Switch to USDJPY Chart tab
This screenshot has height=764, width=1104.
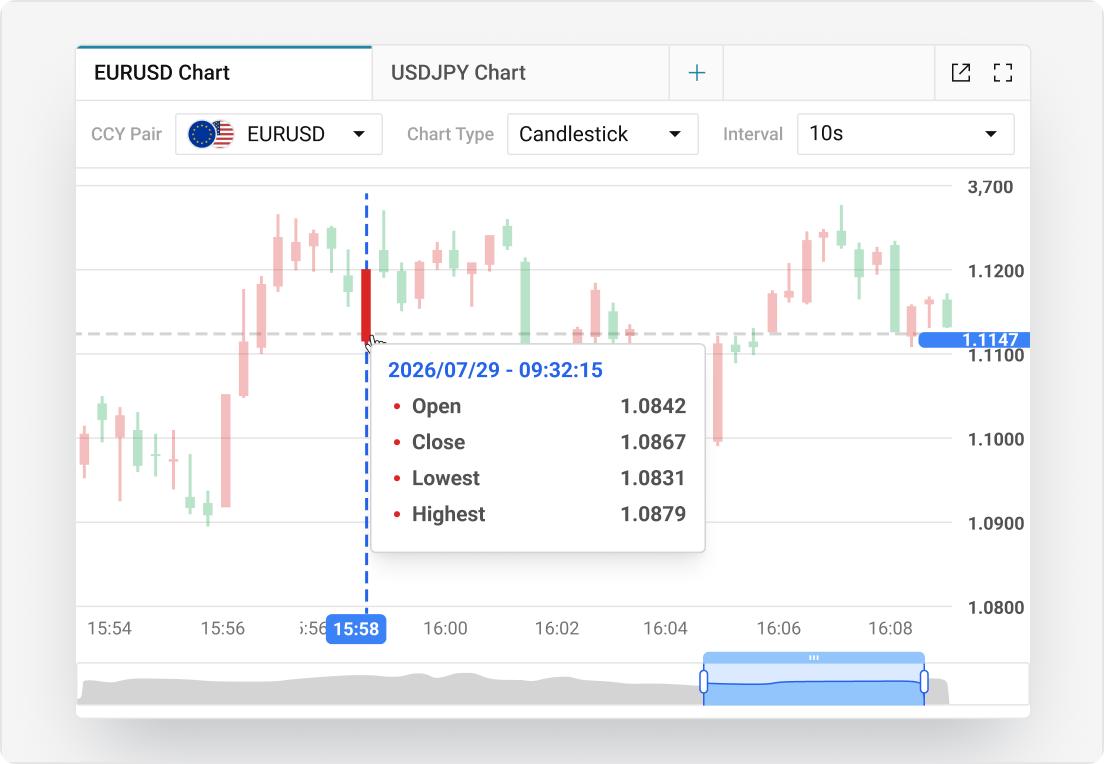point(520,73)
